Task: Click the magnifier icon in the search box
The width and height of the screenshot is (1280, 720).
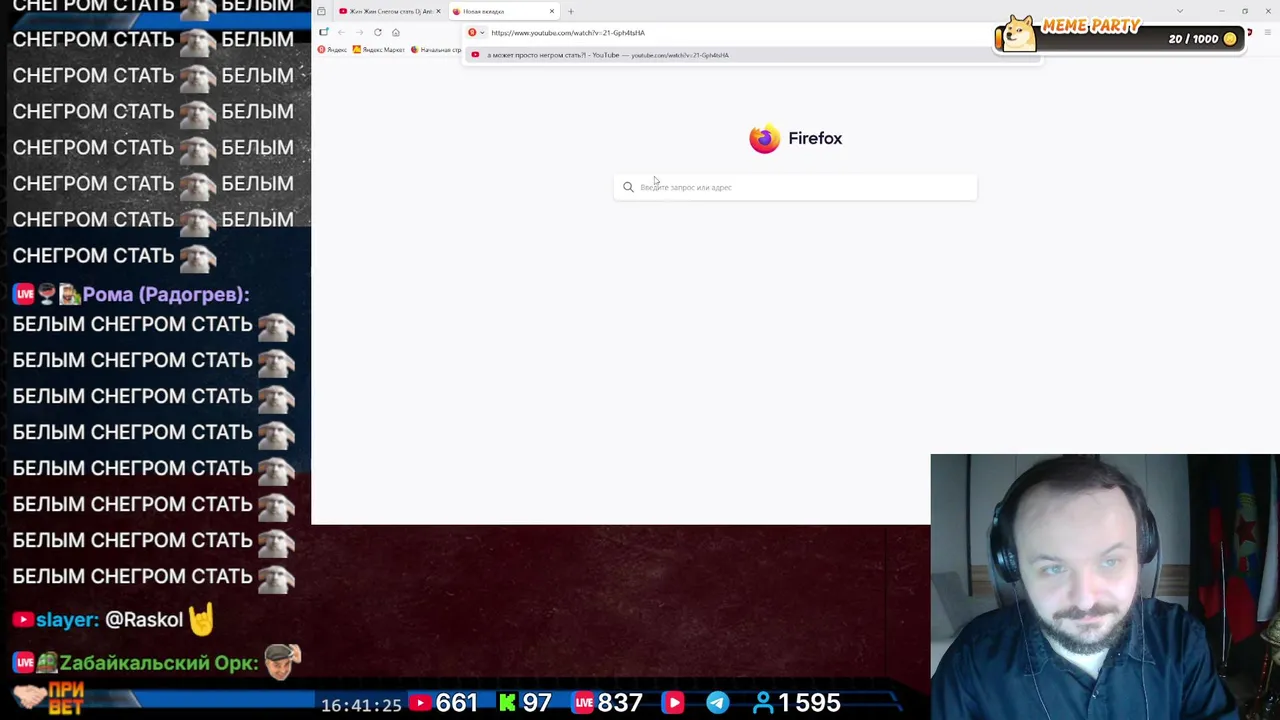Action: pos(628,187)
